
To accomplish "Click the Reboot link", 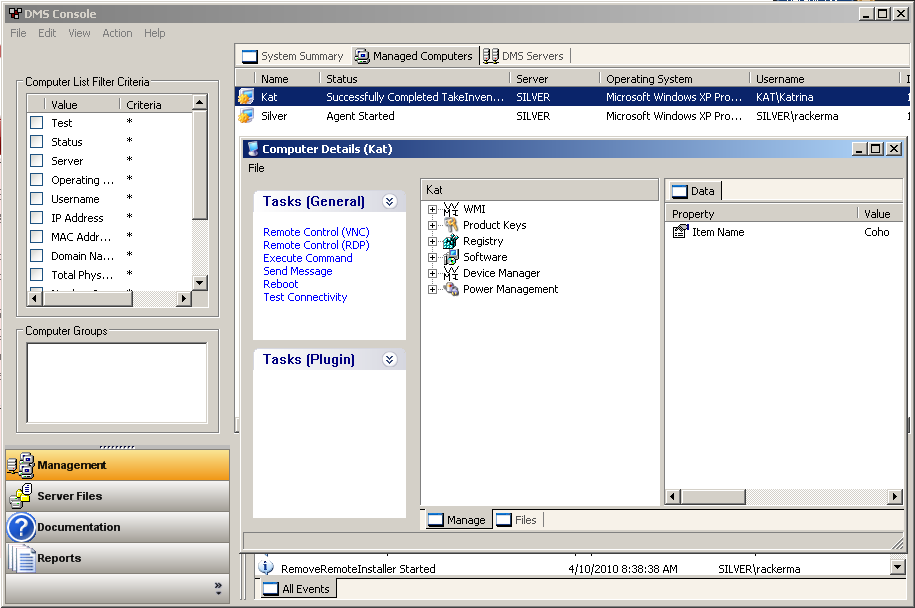I will point(281,284).
